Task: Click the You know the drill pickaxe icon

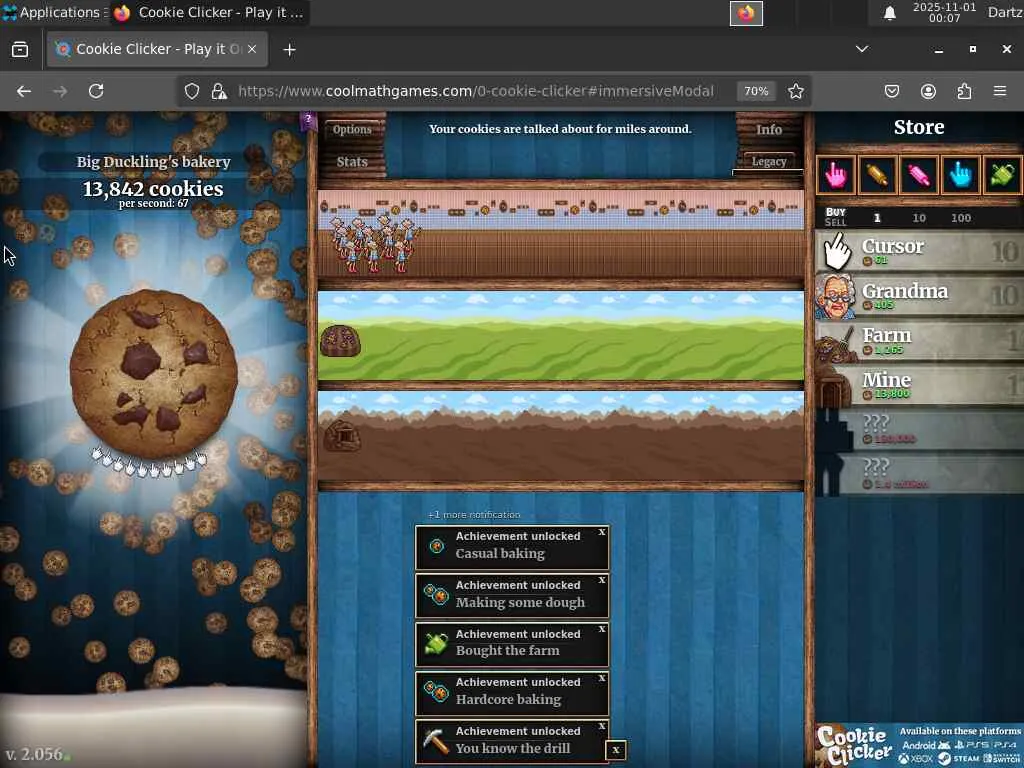Action: coord(436,741)
